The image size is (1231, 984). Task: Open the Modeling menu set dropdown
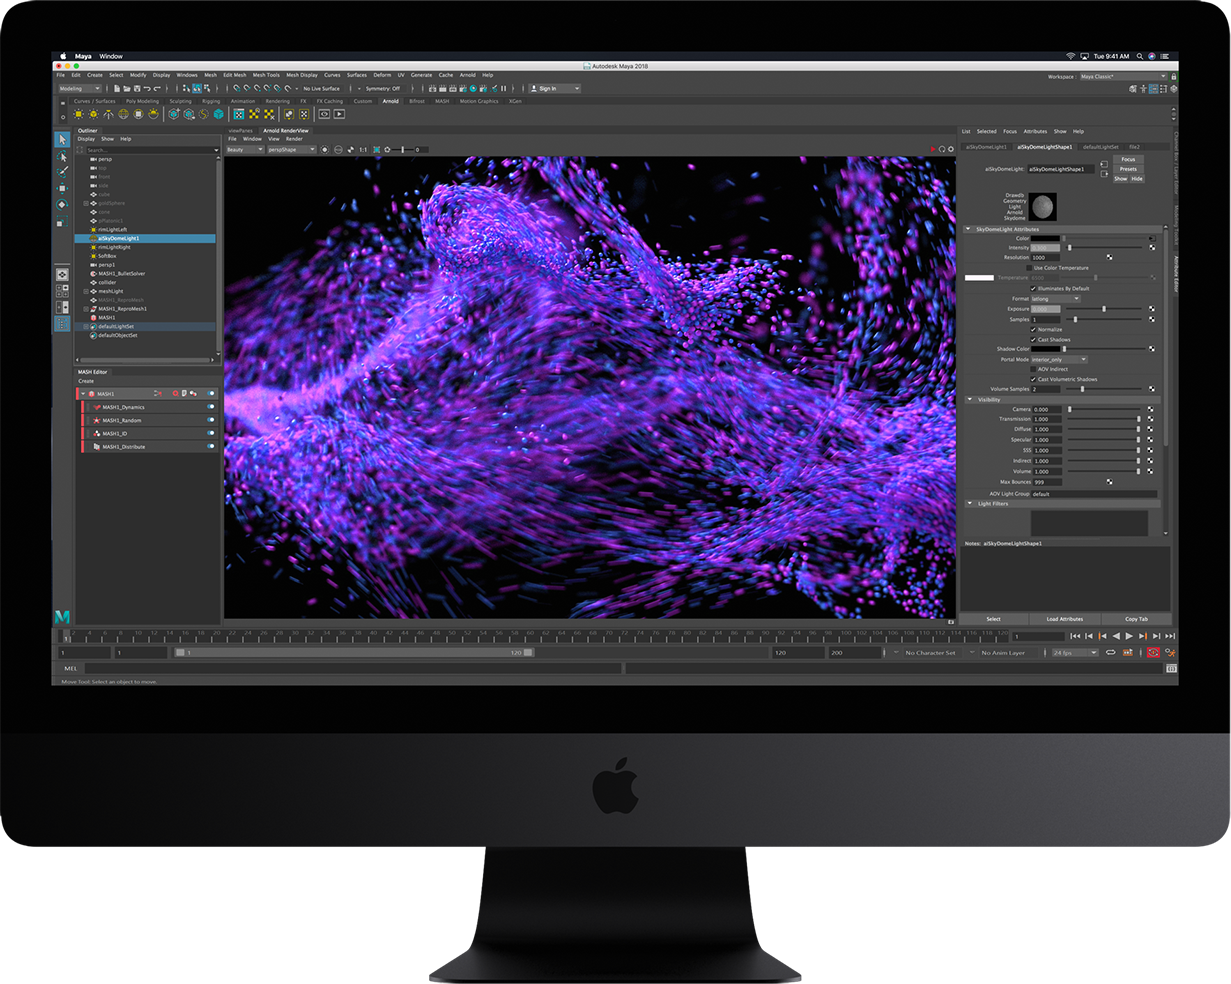[x=80, y=88]
